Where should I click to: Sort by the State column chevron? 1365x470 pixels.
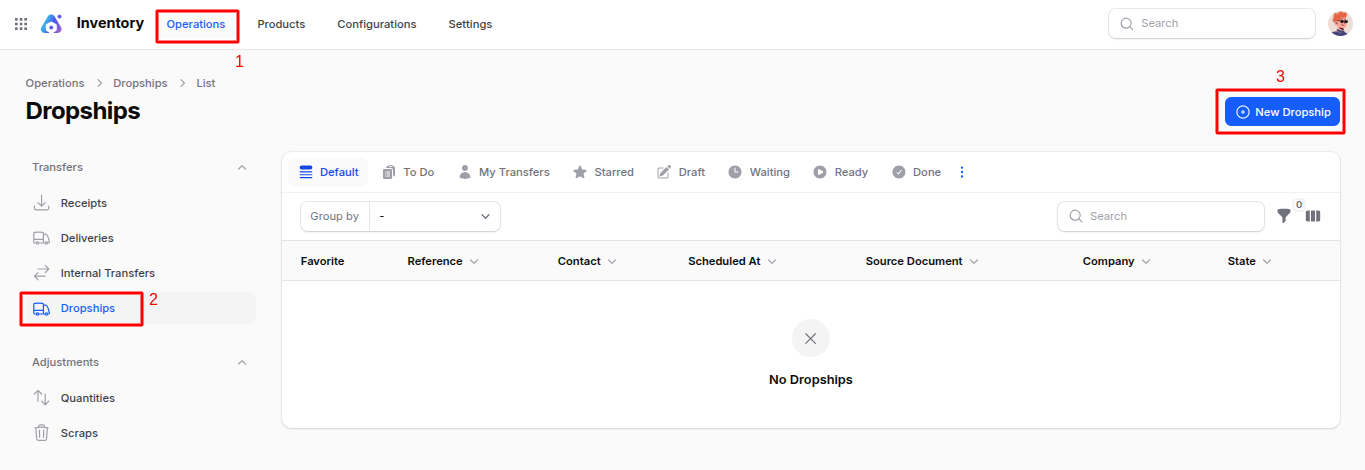point(1267,261)
